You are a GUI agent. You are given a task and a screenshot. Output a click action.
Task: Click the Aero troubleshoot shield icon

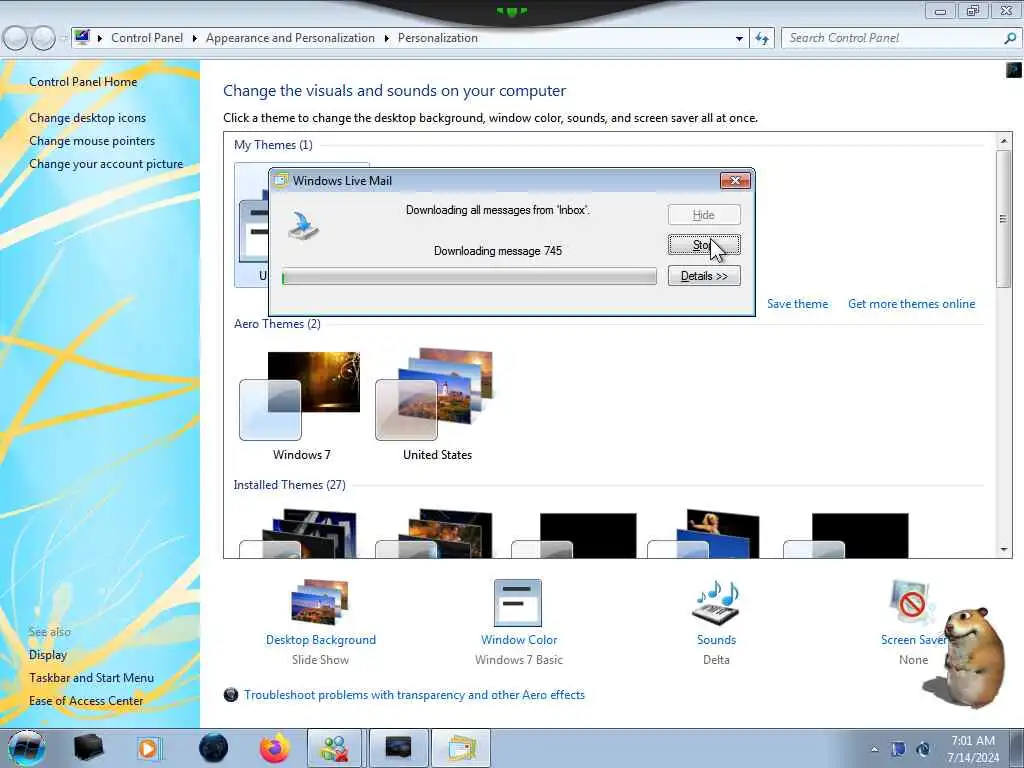[x=231, y=695]
